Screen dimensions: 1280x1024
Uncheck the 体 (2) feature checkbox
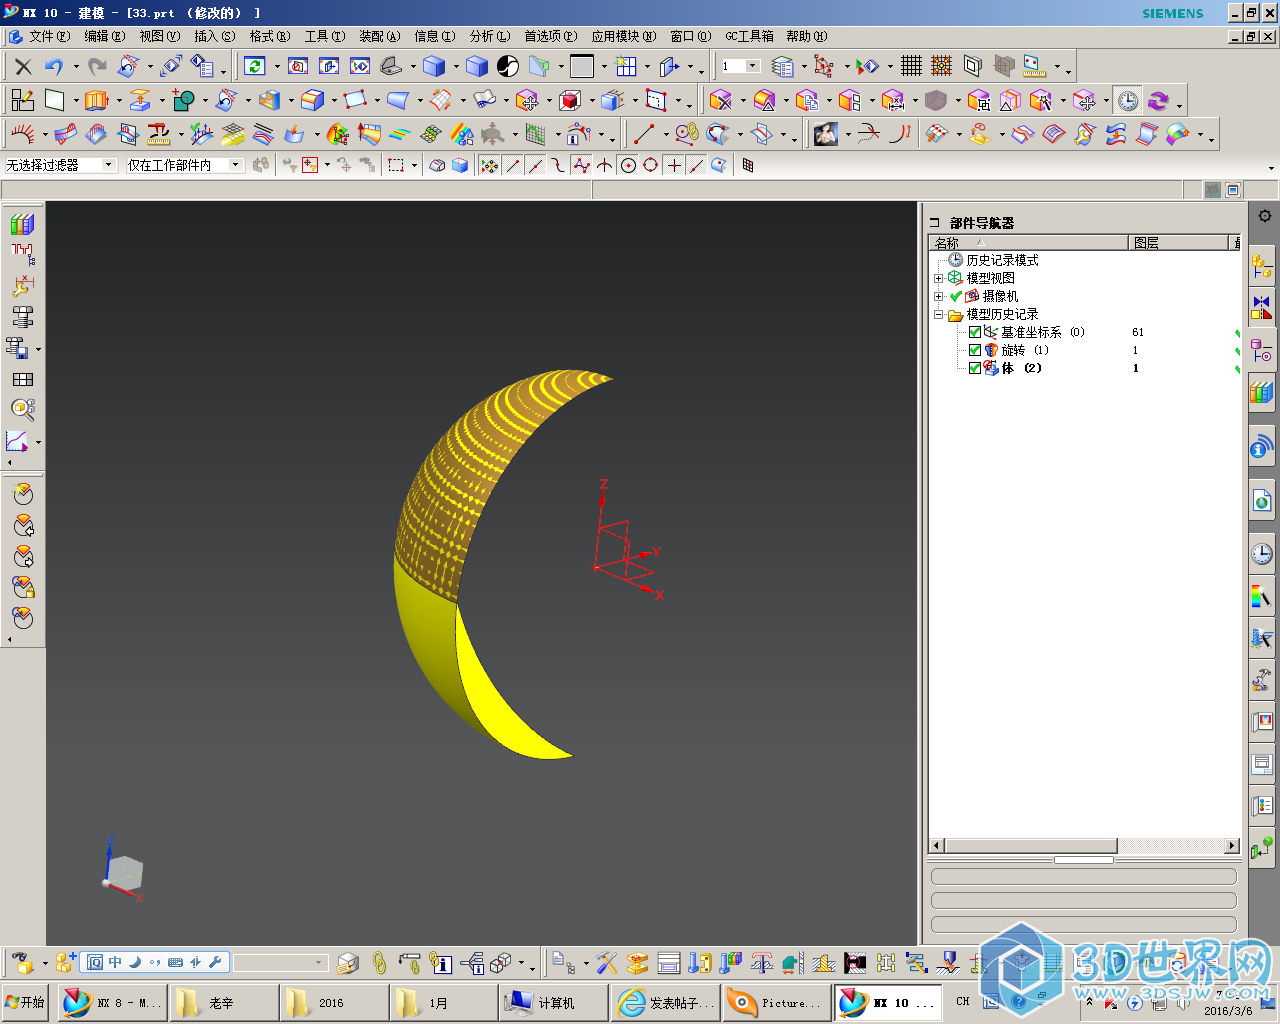pos(975,368)
